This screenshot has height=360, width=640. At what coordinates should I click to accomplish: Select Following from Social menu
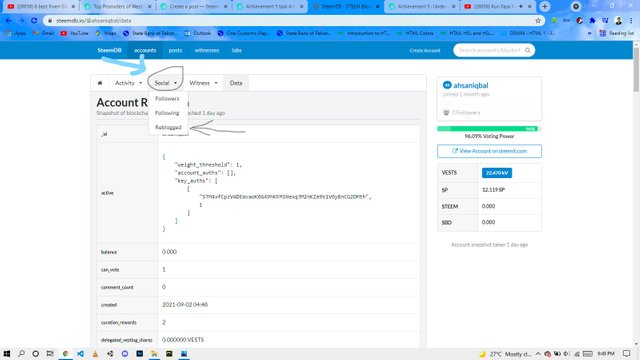[x=167, y=113]
